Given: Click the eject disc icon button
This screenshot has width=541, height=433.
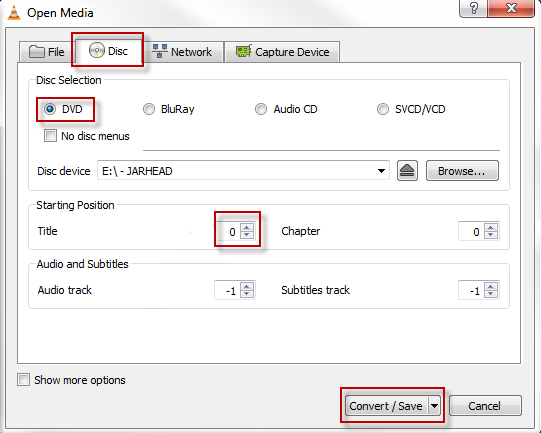Looking at the screenshot, I should pos(407,170).
